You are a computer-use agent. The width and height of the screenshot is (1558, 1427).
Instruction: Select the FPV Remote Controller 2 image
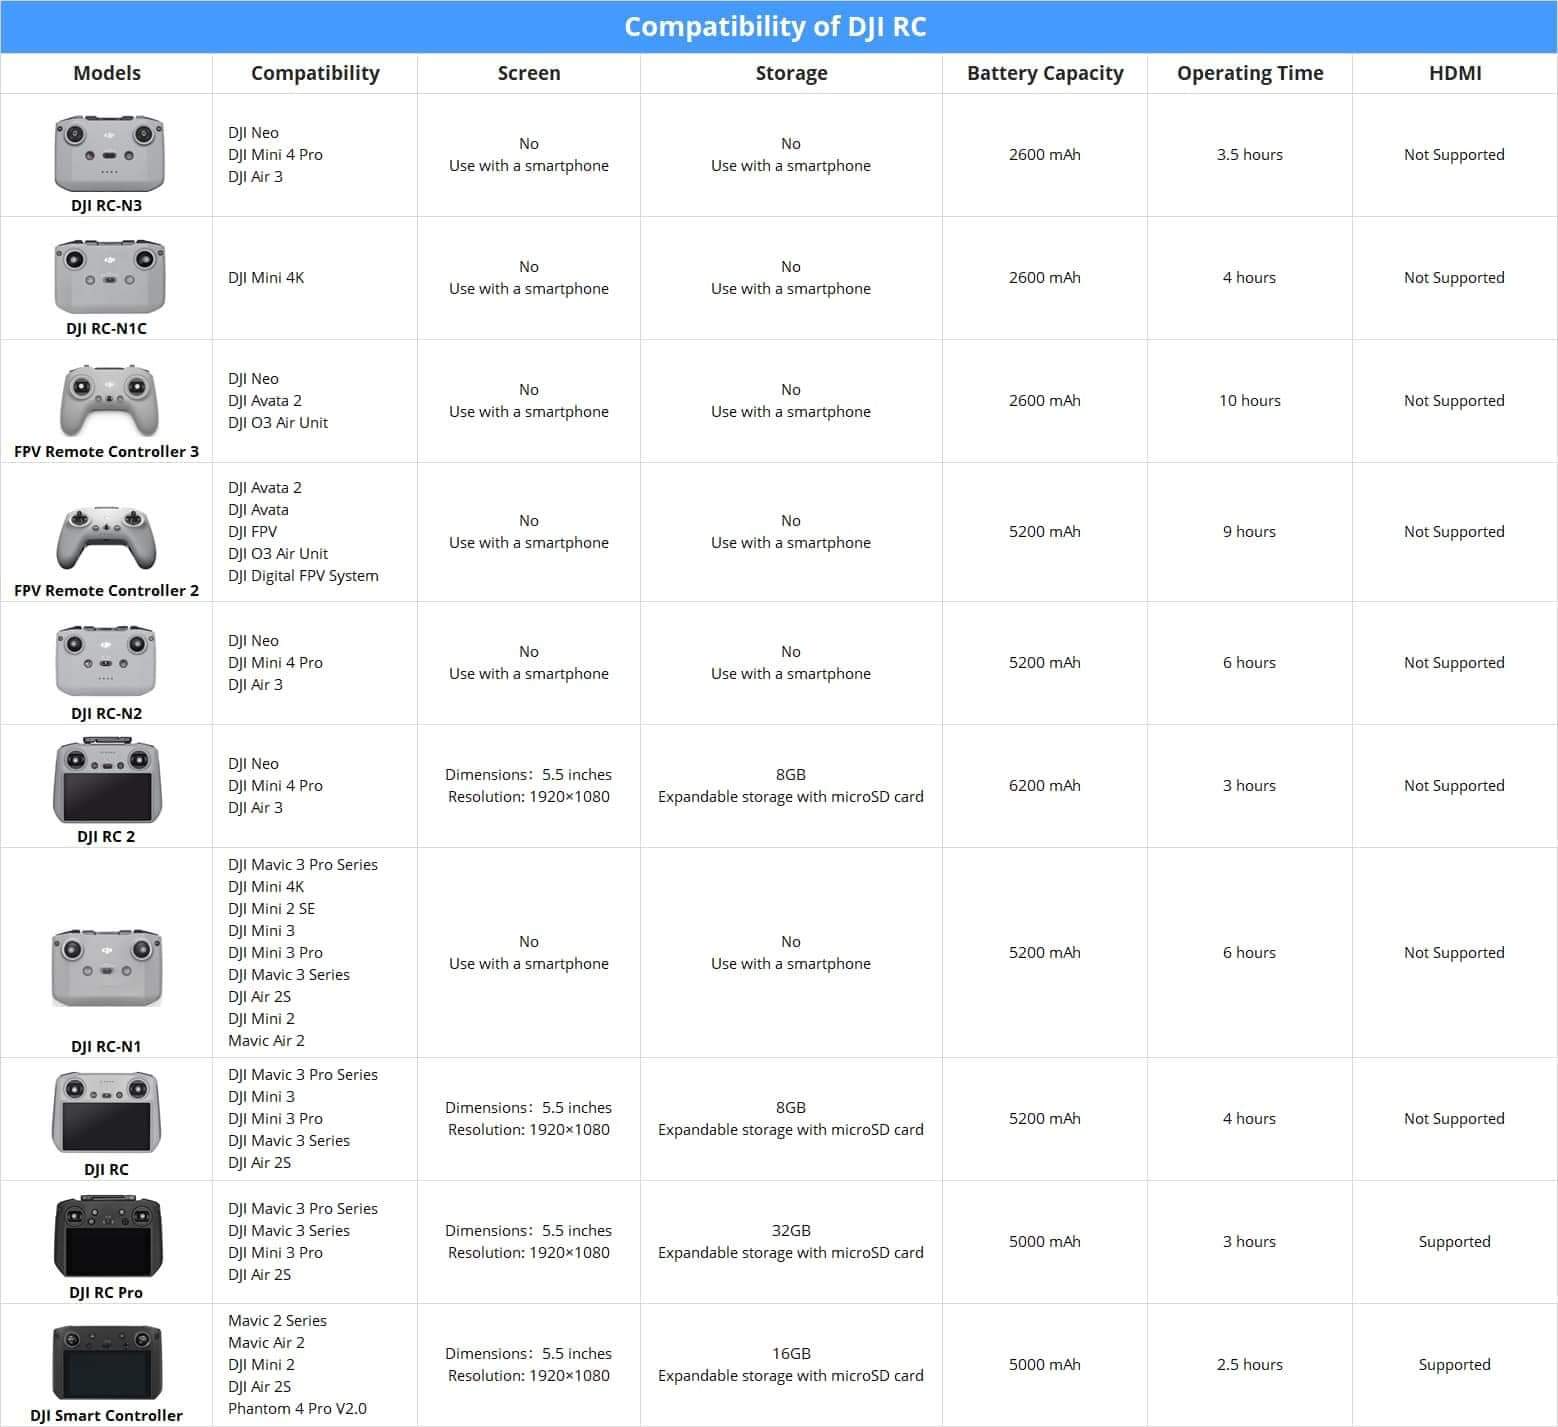coord(106,538)
